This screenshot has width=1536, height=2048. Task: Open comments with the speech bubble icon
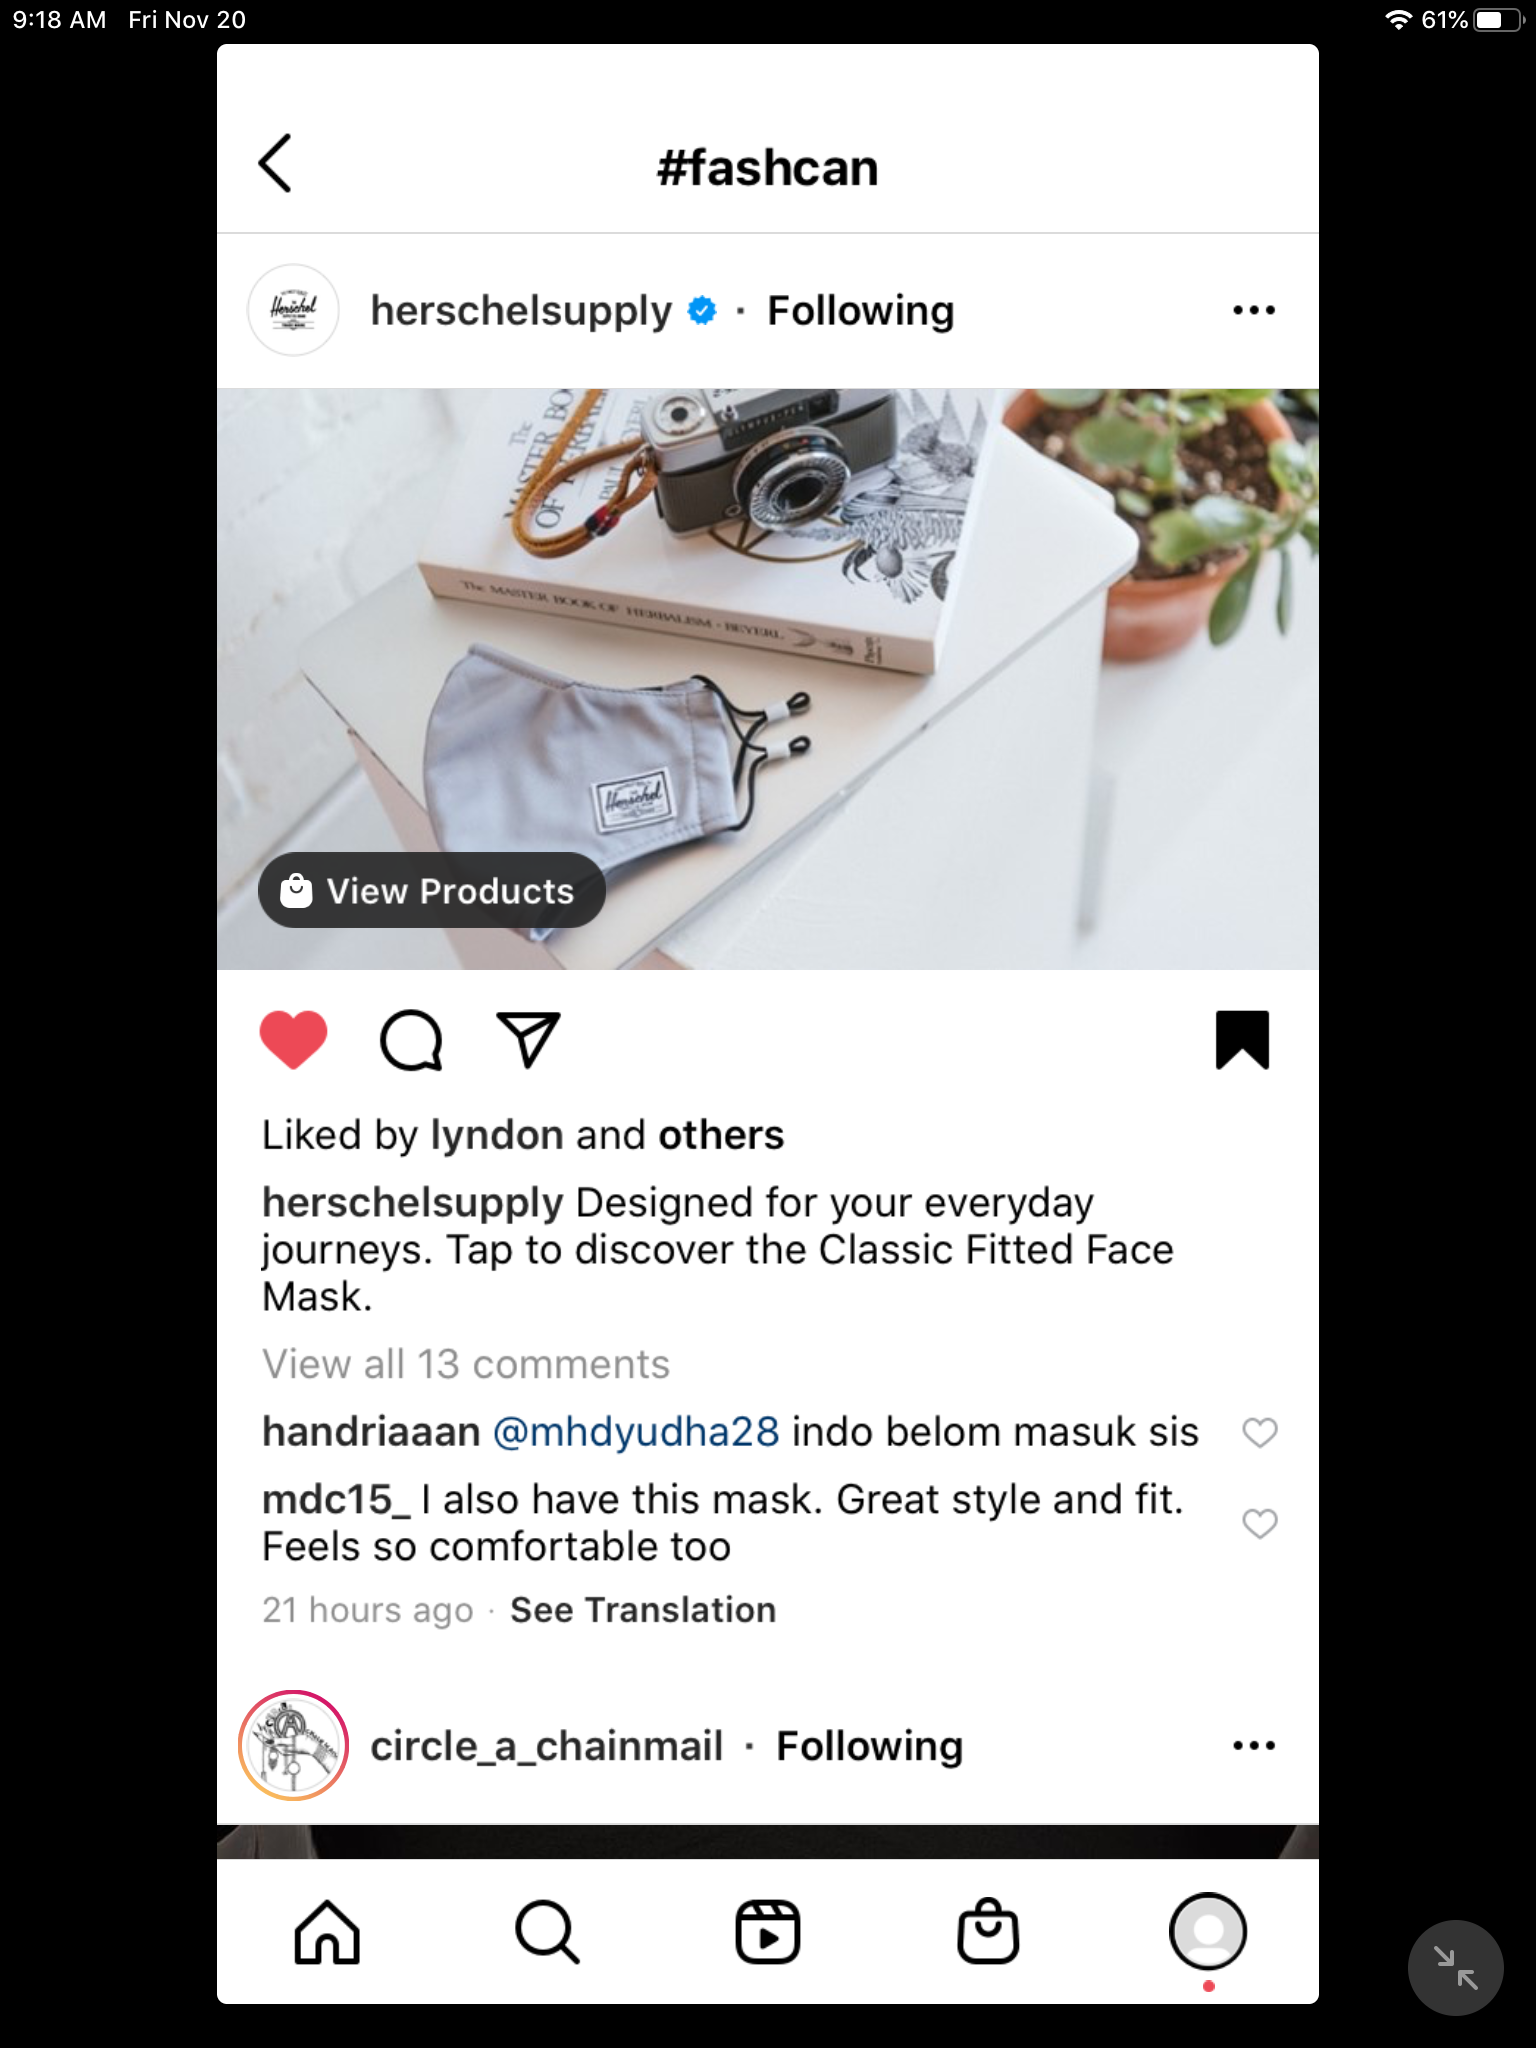[411, 1041]
